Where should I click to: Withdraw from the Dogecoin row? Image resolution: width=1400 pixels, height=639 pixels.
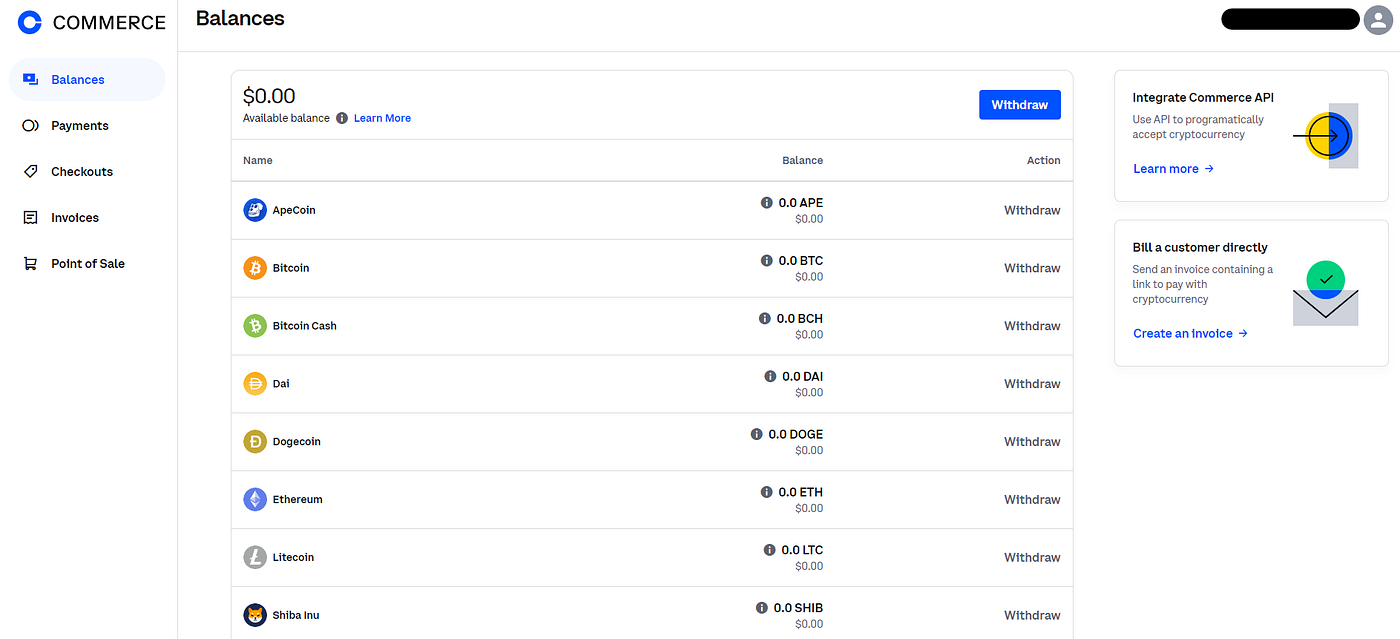(1032, 442)
